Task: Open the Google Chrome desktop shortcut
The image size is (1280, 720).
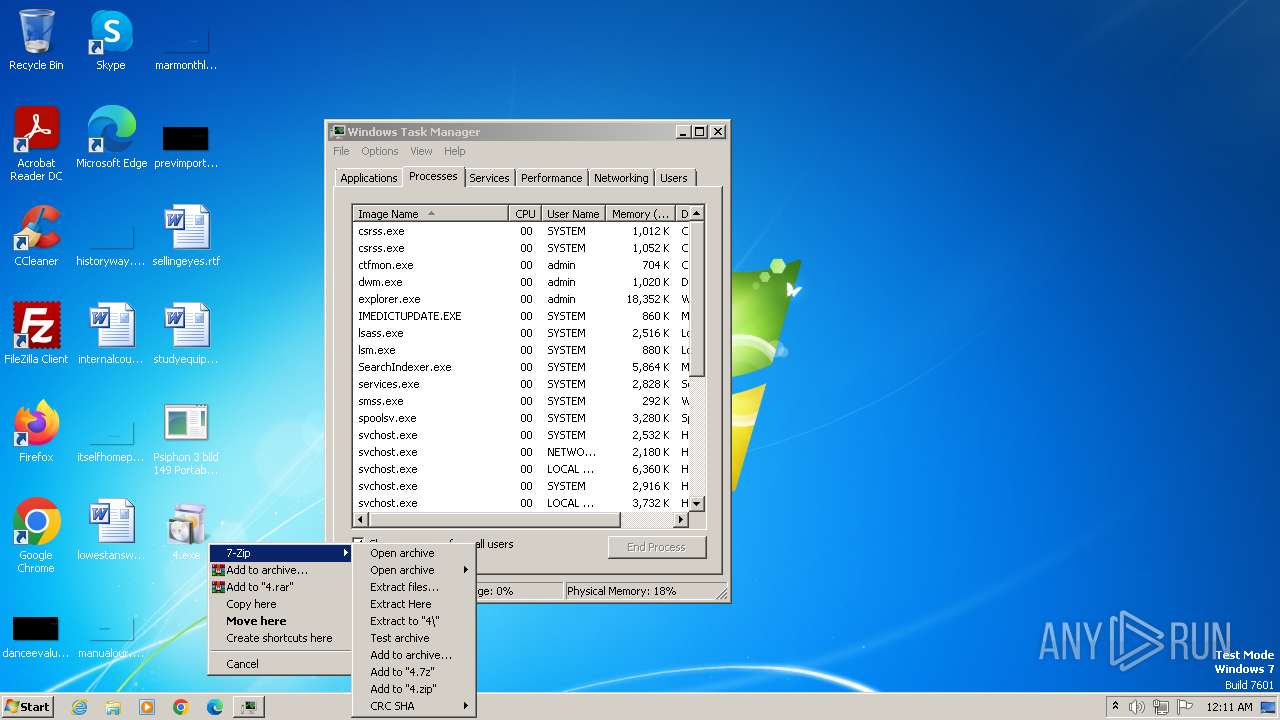Action: [36, 536]
